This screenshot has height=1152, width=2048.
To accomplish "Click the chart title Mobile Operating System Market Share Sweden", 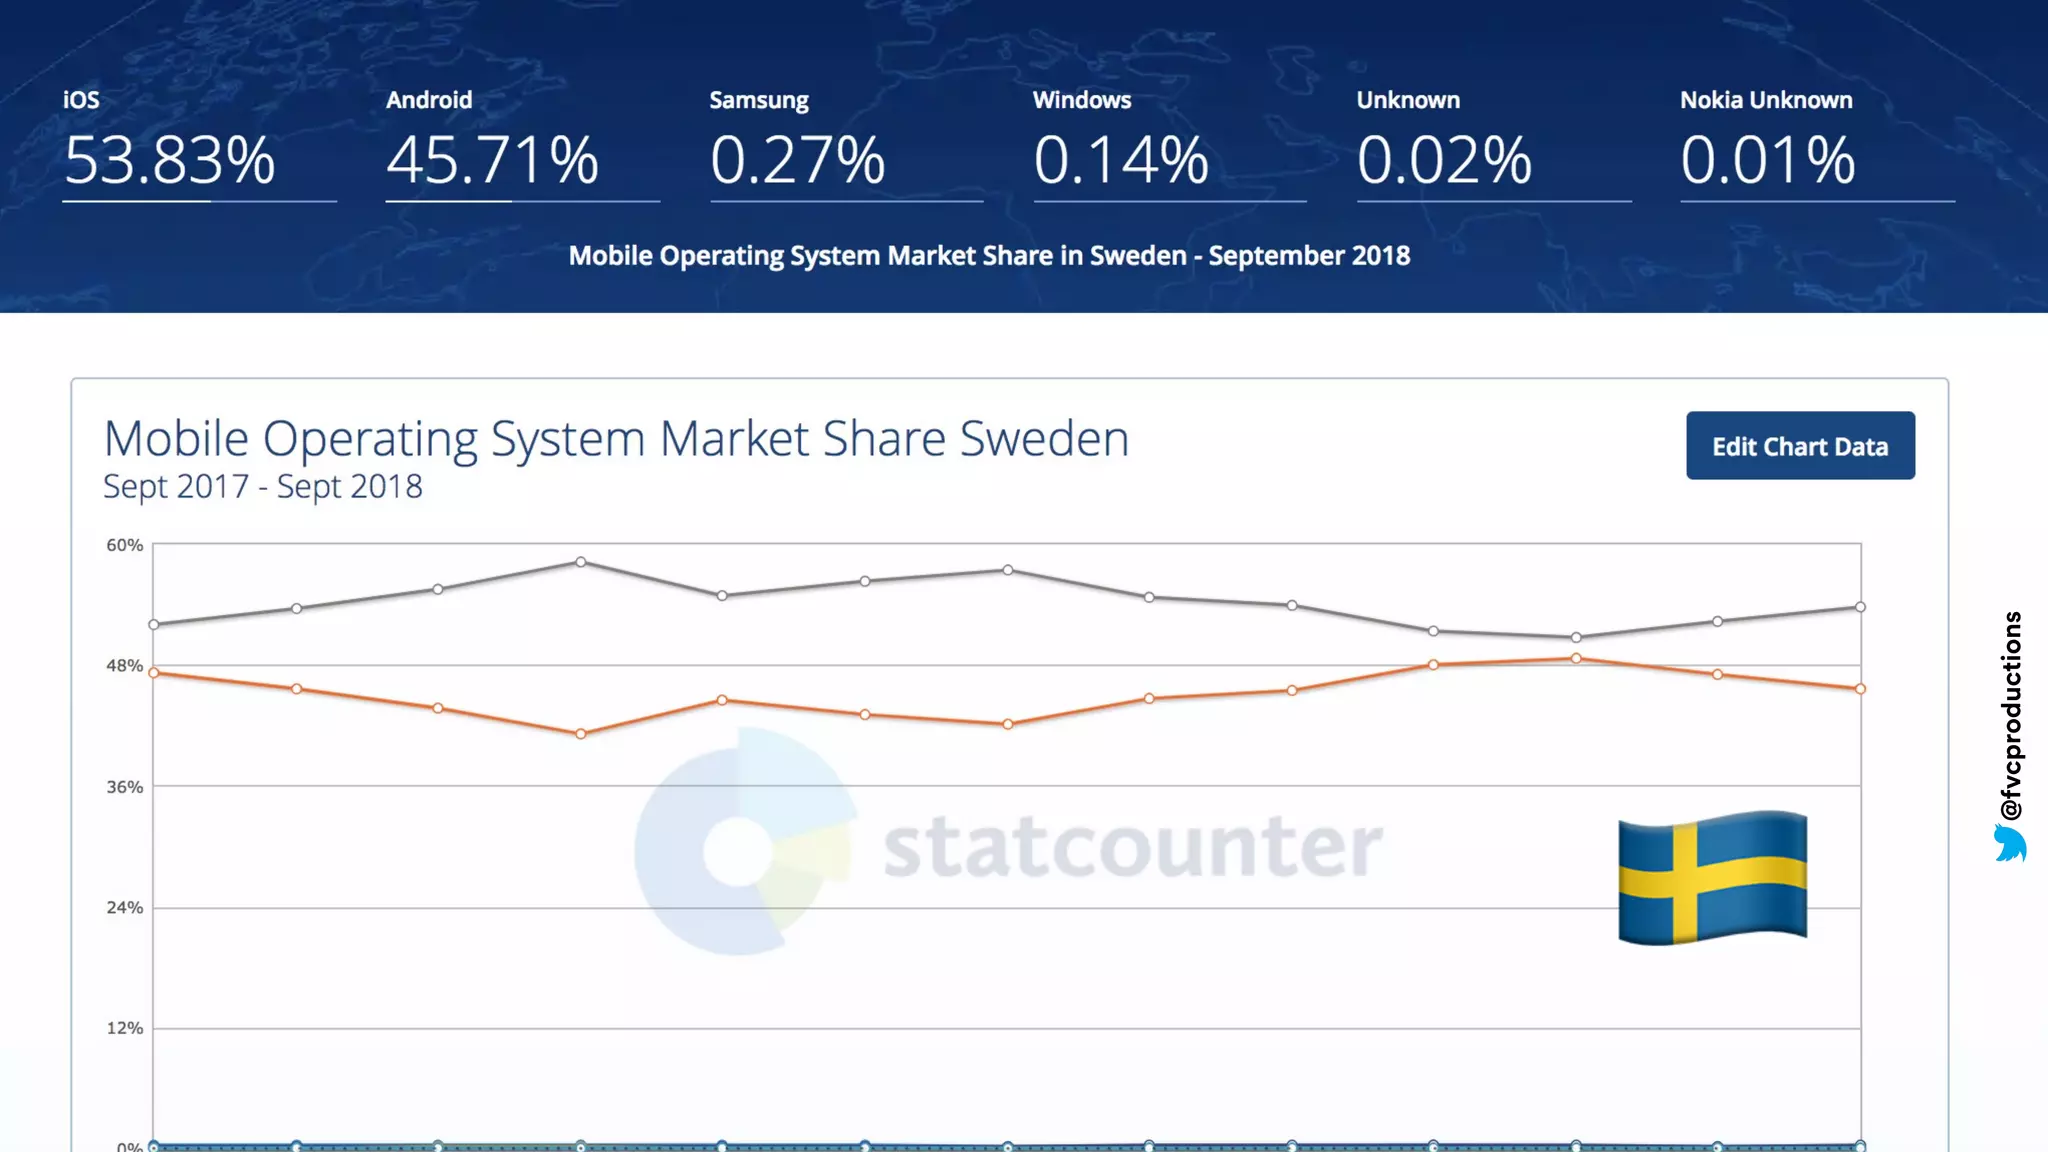I will pos(616,439).
